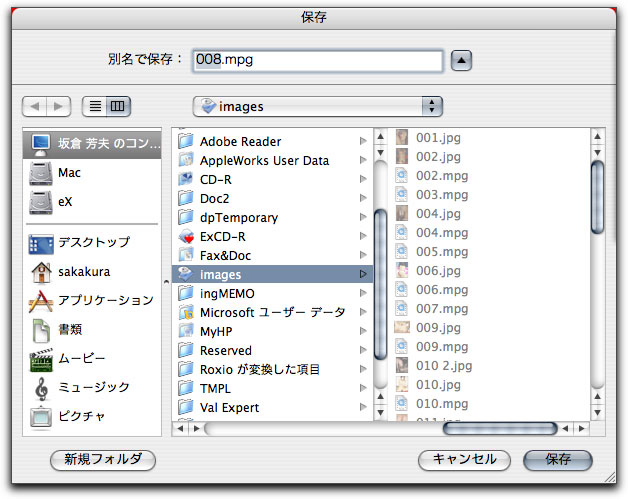Go back with the left navigation arrow
The image size is (628, 499).
35,107
